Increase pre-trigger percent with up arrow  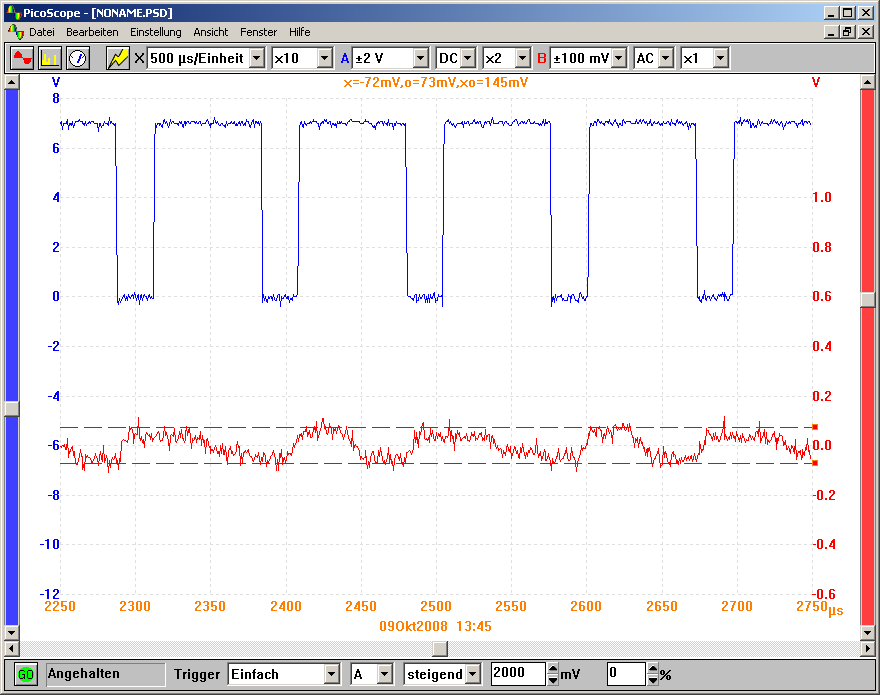pos(653,668)
